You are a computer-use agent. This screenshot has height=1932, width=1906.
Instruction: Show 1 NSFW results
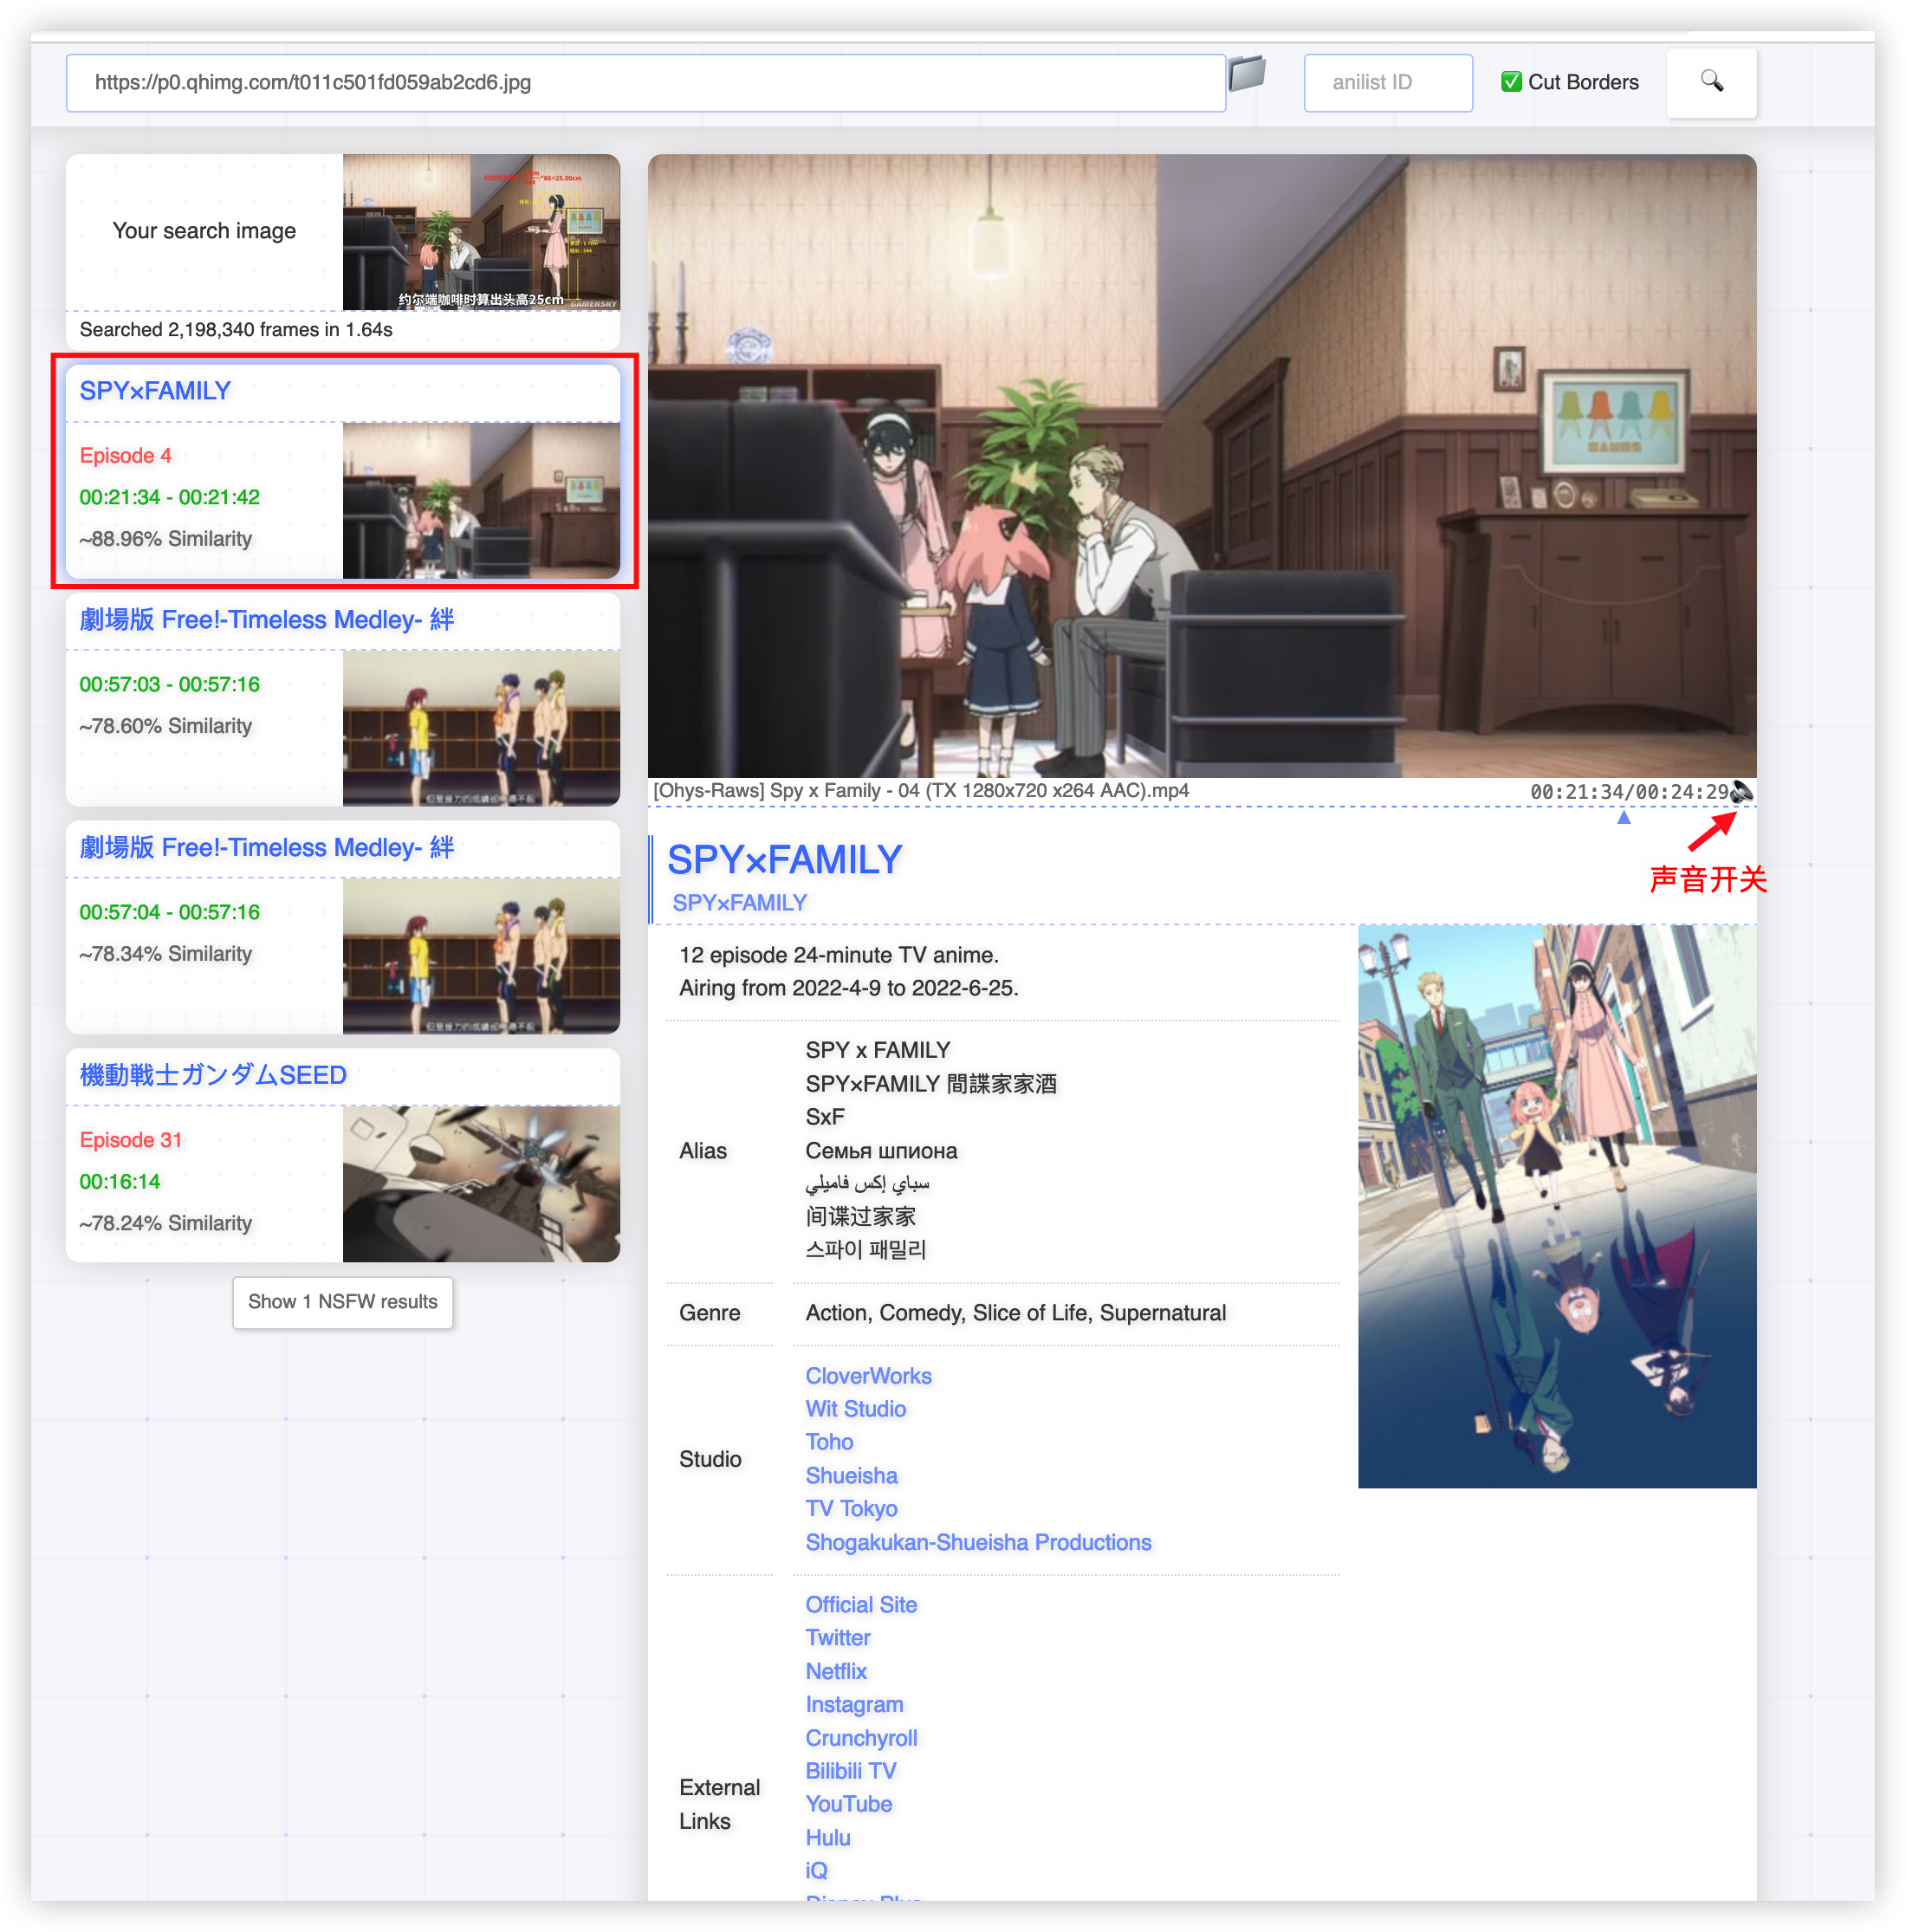[x=342, y=1302]
